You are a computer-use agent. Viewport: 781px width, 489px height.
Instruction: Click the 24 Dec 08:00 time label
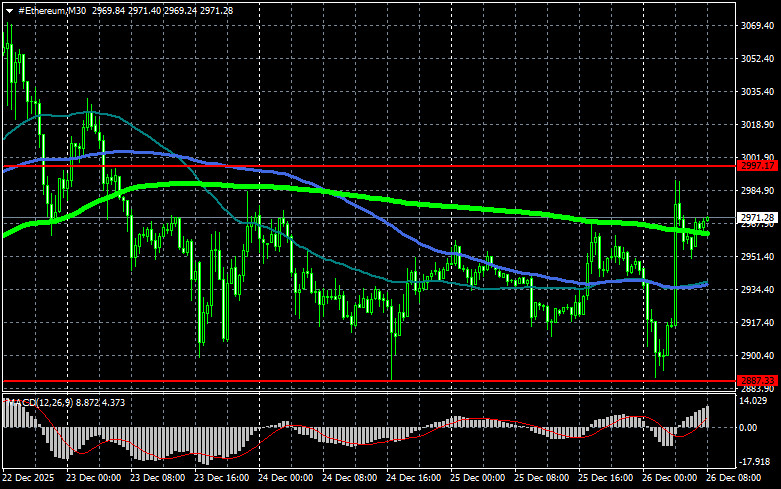click(349, 478)
